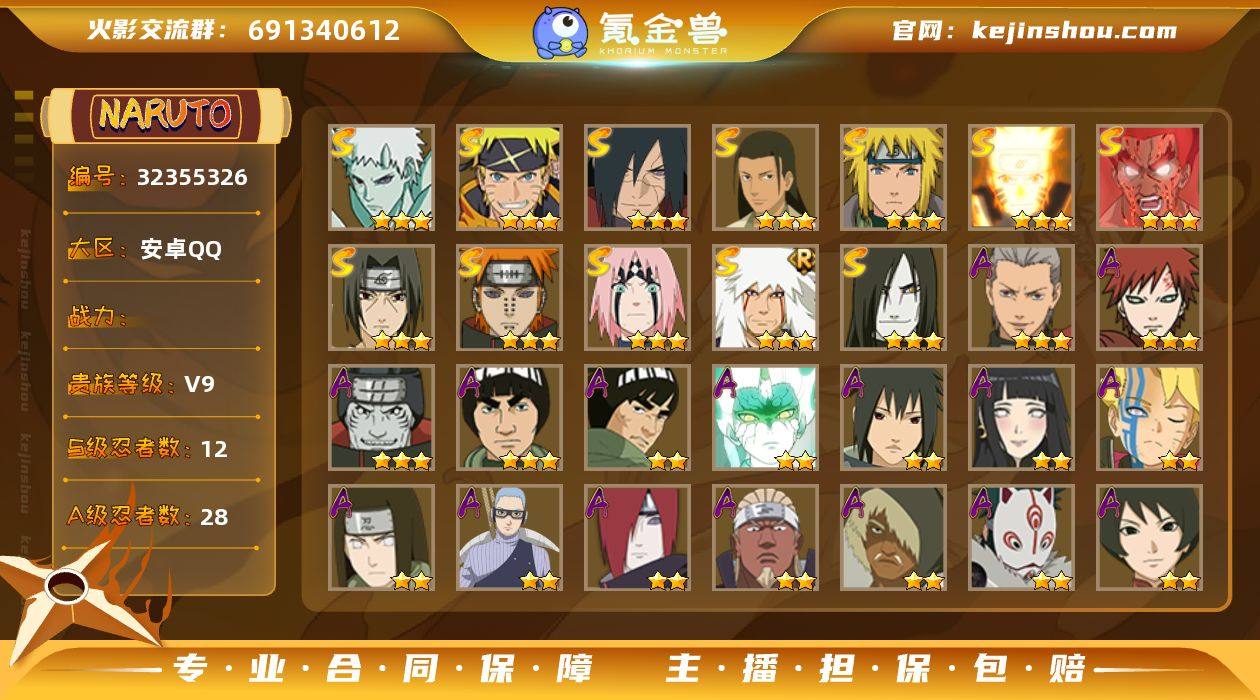Click the A-rank ninja count 28 row
This screenshot has height=700, width=1260.
(160, 516)
